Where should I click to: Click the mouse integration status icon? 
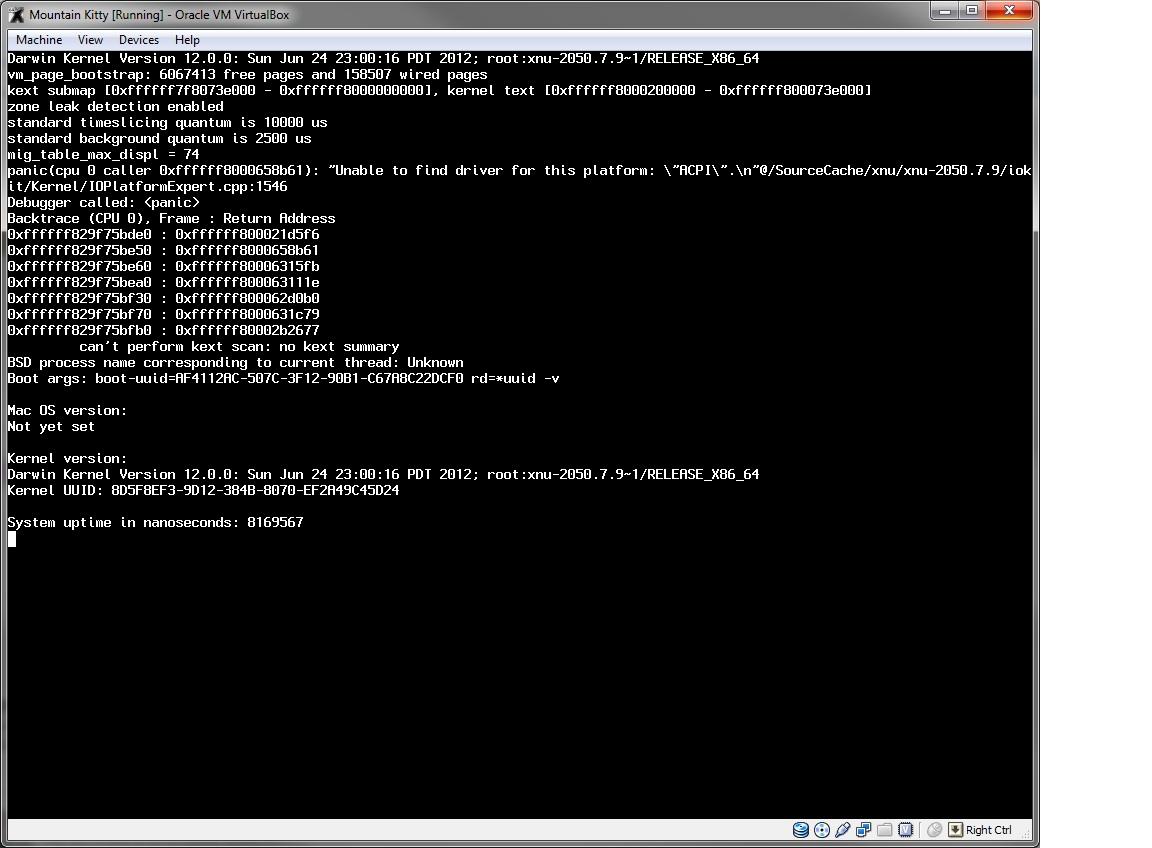coord(935,830)
